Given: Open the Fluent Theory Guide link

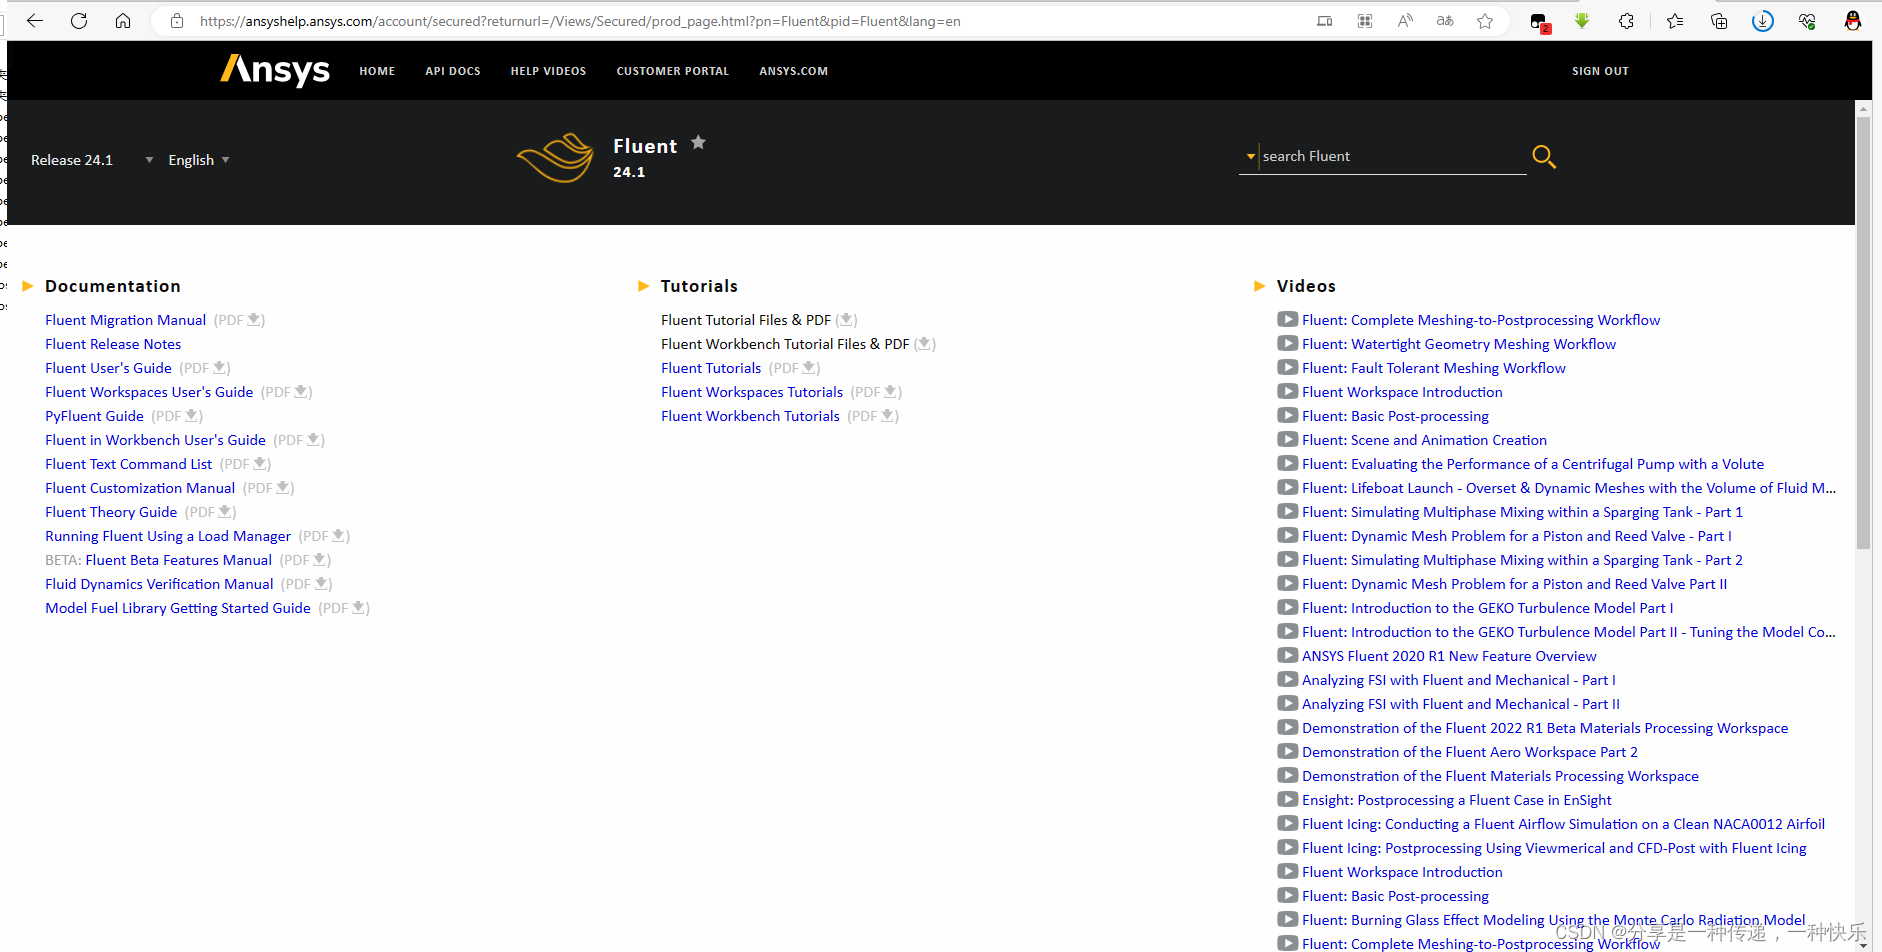Looking at the screenshot, I should point(110,511).
